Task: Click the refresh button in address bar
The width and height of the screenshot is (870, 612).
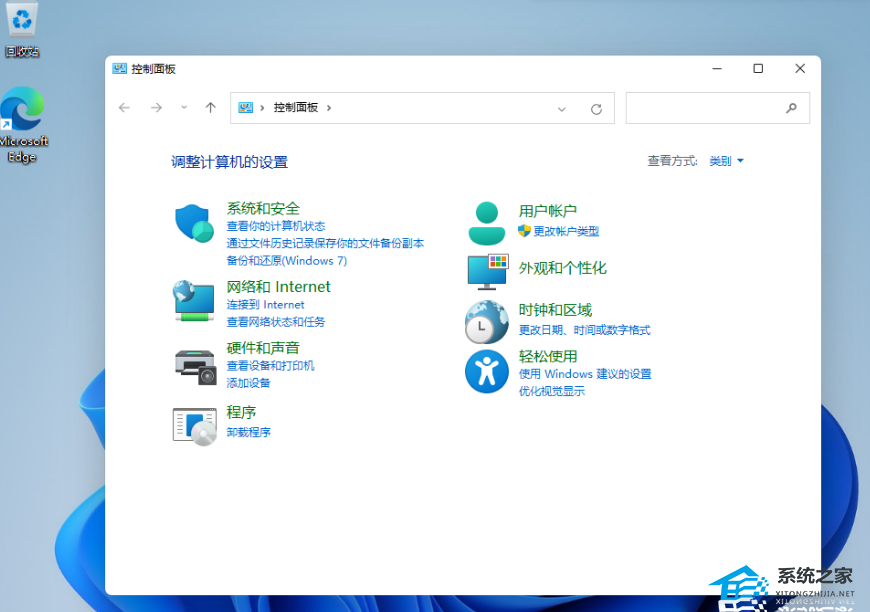Action: pyautogui.click(x=597, y=108)
